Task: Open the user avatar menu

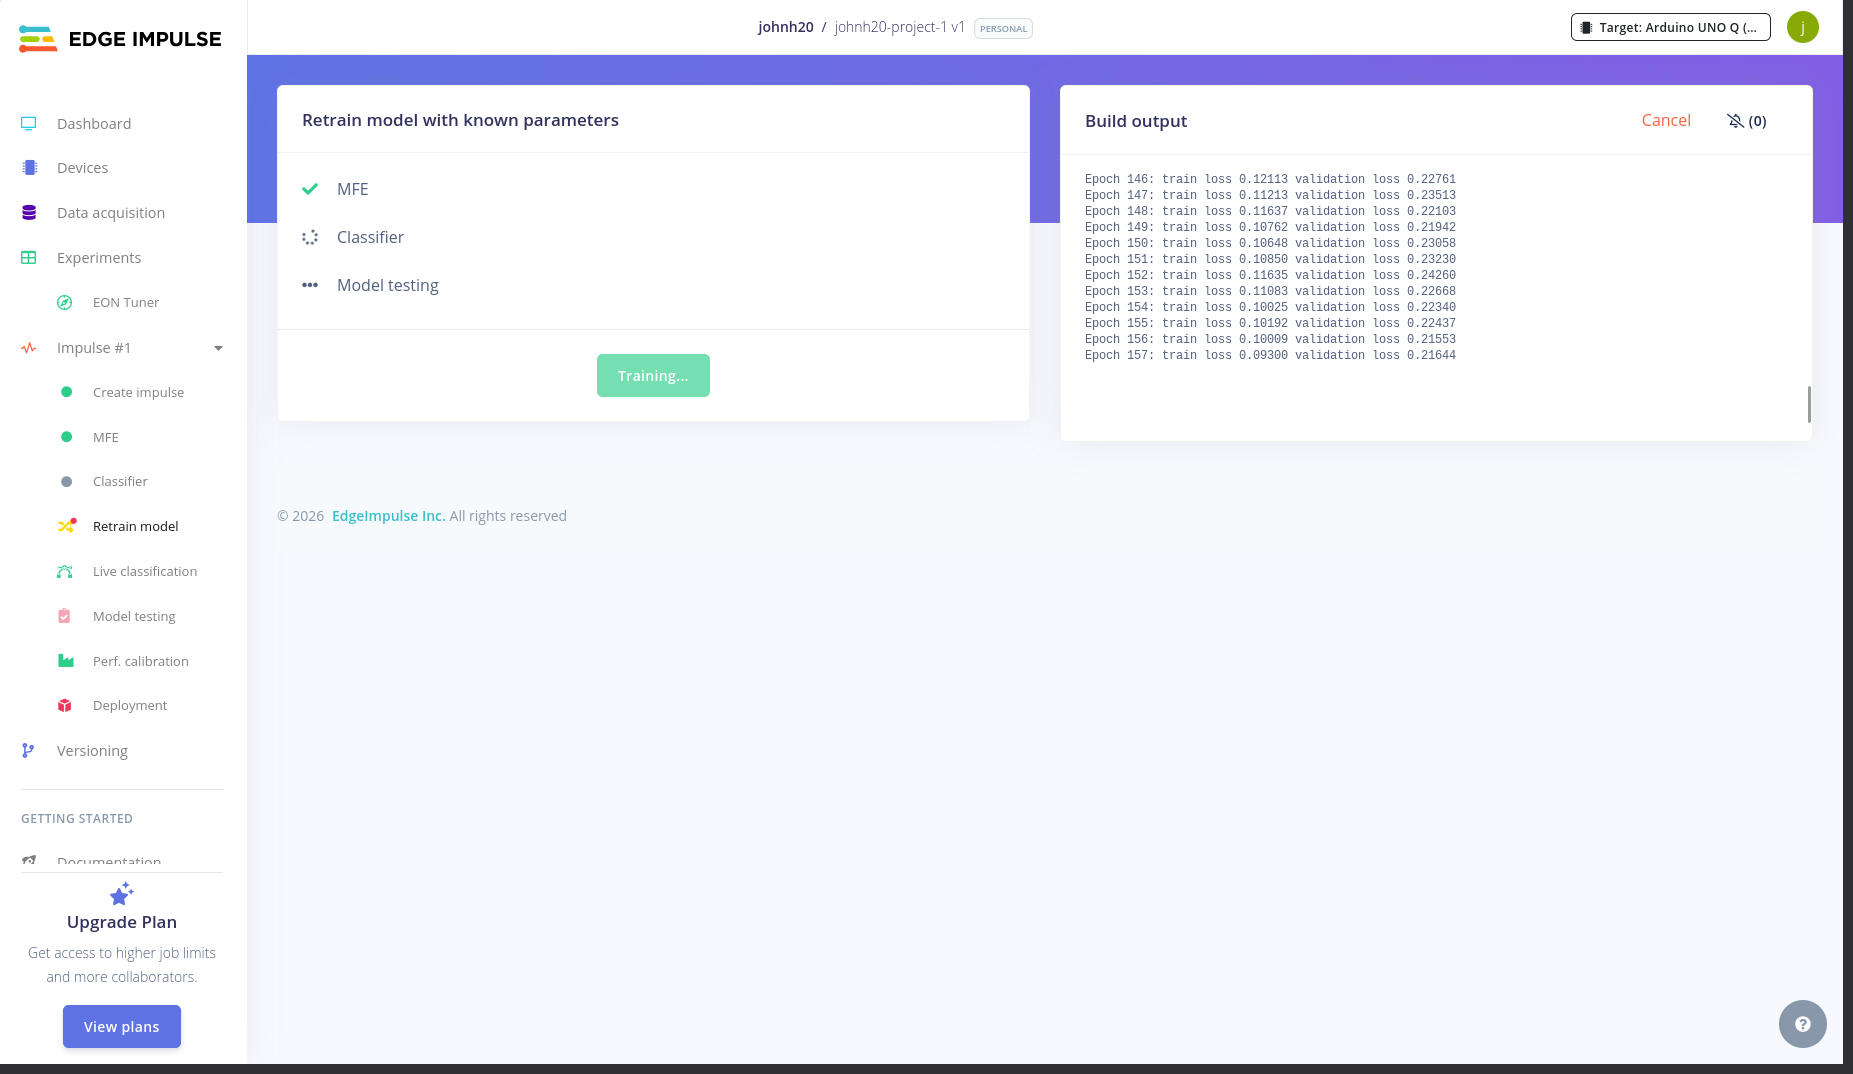Action: point(1802,27)
